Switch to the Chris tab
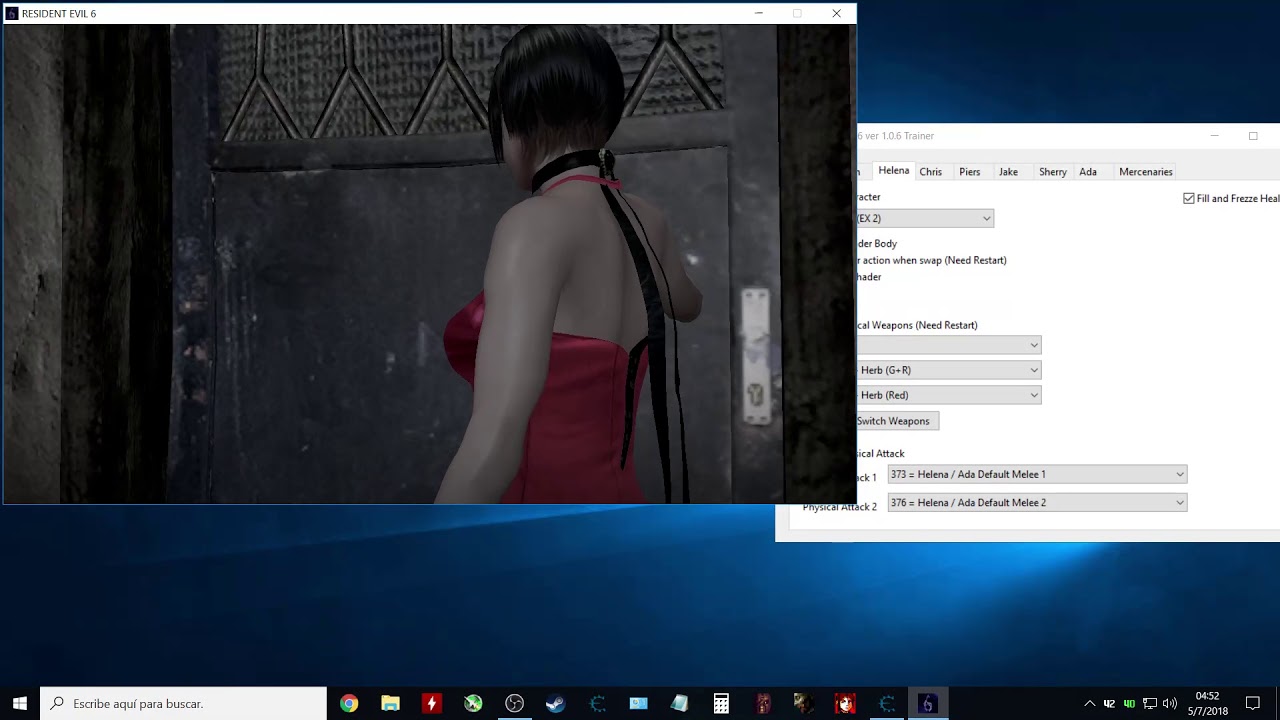 (931, 172)
